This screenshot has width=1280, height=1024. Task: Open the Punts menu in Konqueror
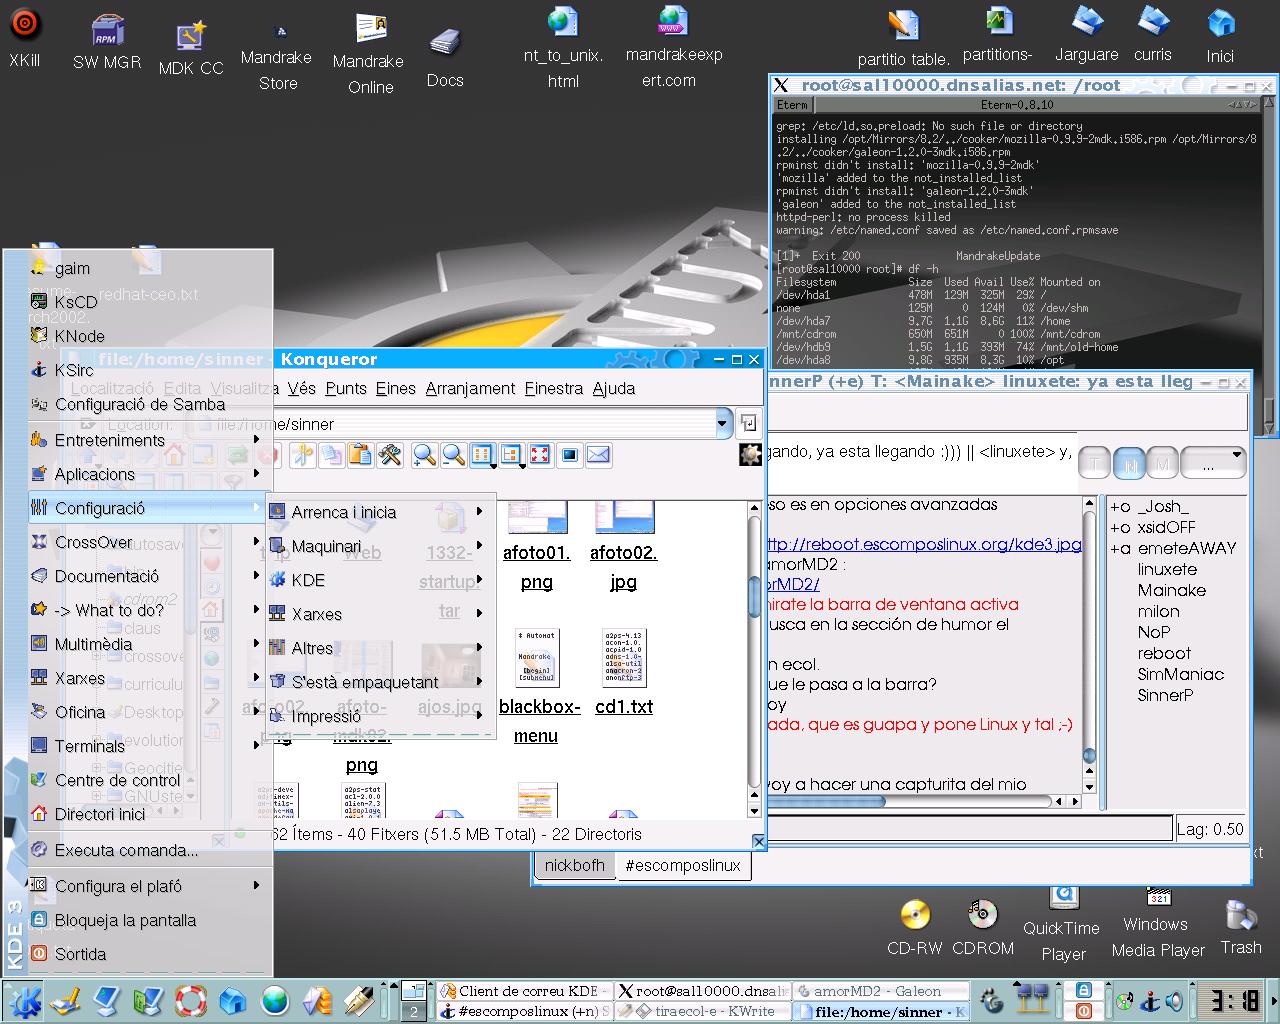(345, 388)
